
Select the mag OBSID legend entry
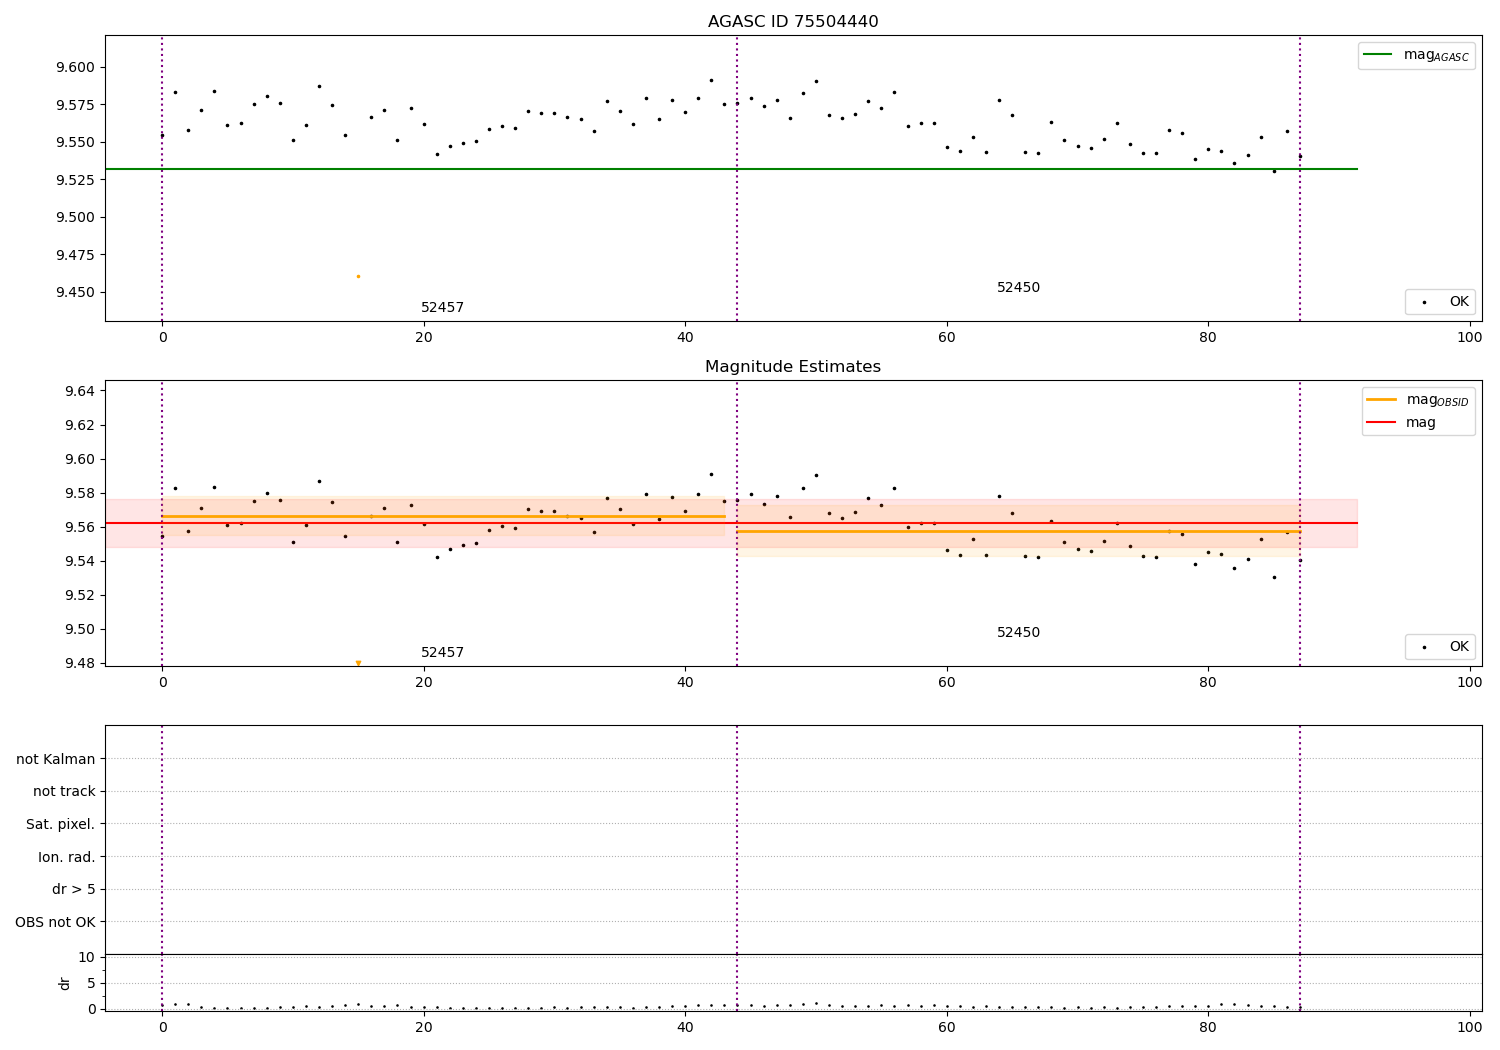[x=1417, y=400]
